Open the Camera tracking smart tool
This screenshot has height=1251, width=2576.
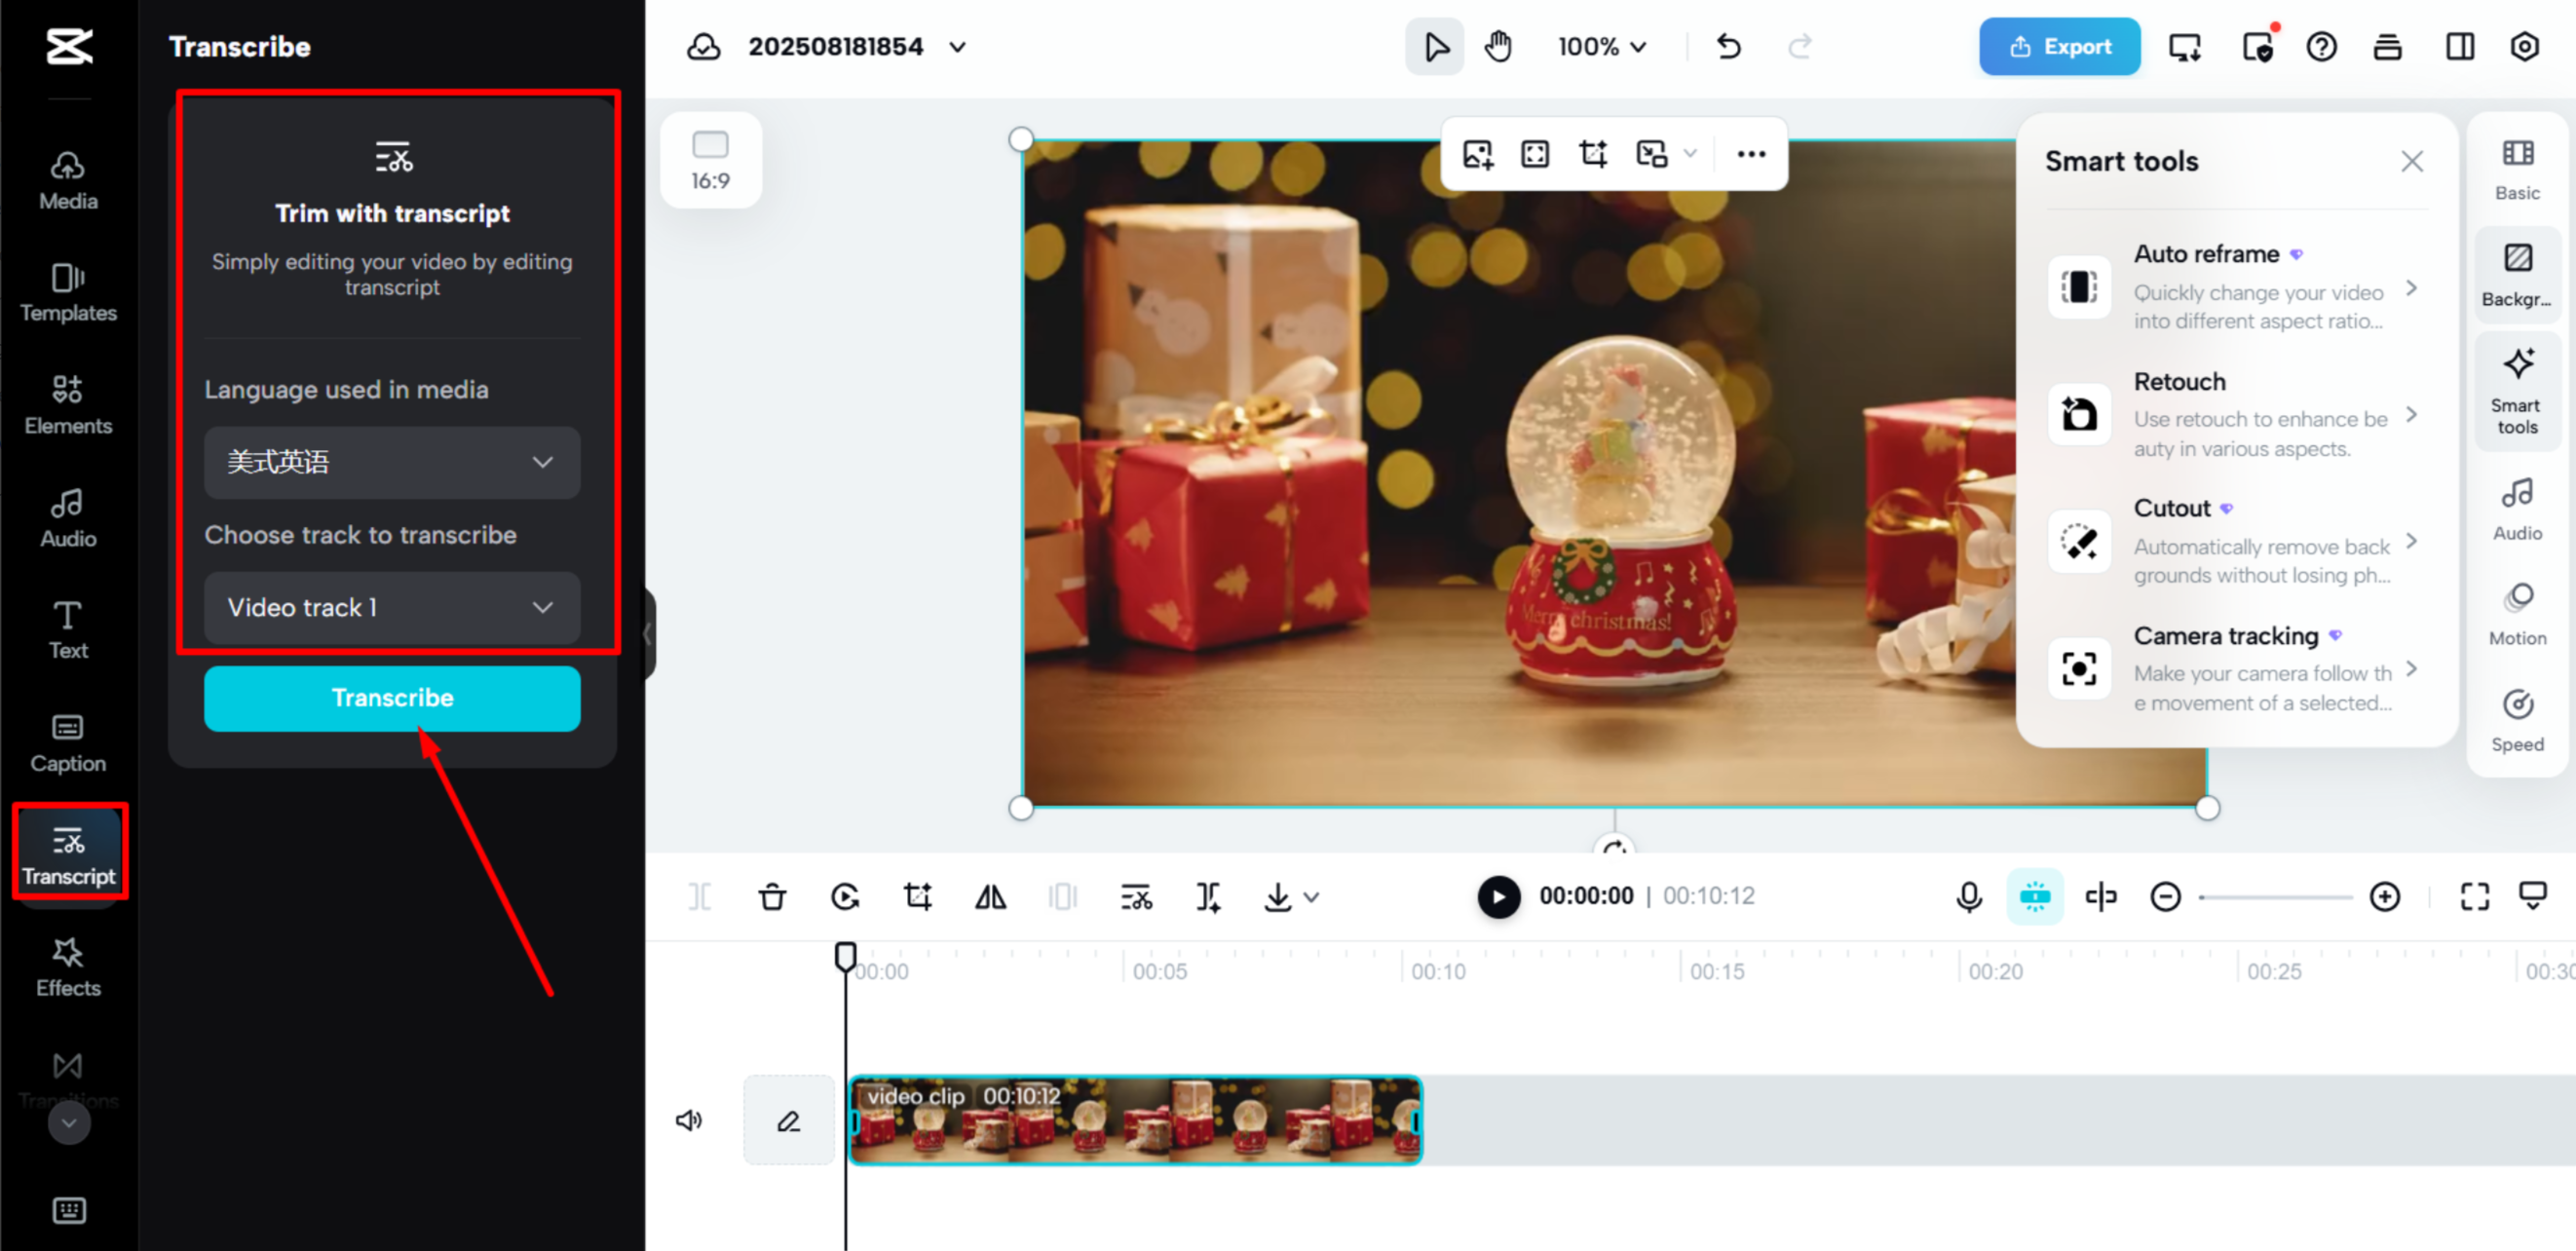(2236, 668)
